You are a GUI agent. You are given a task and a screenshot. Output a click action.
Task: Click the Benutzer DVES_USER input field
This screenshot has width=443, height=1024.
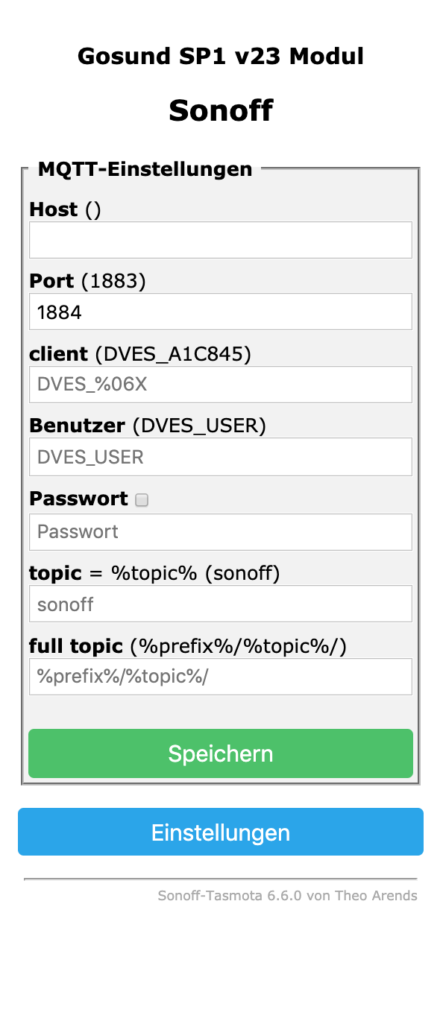[221, 456]
